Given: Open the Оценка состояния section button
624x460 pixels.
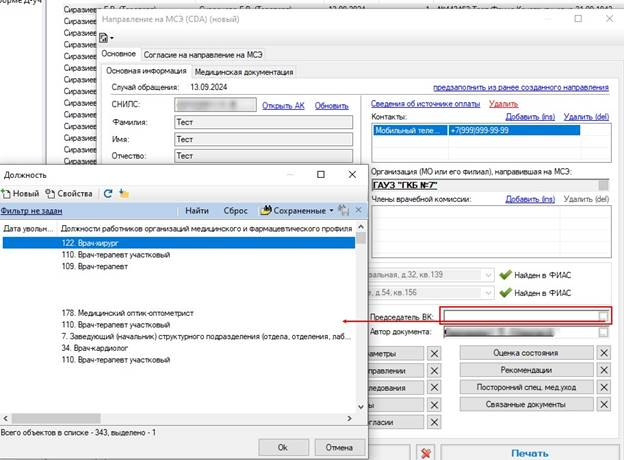Looking at the screenshot, I should coord(526,353).
